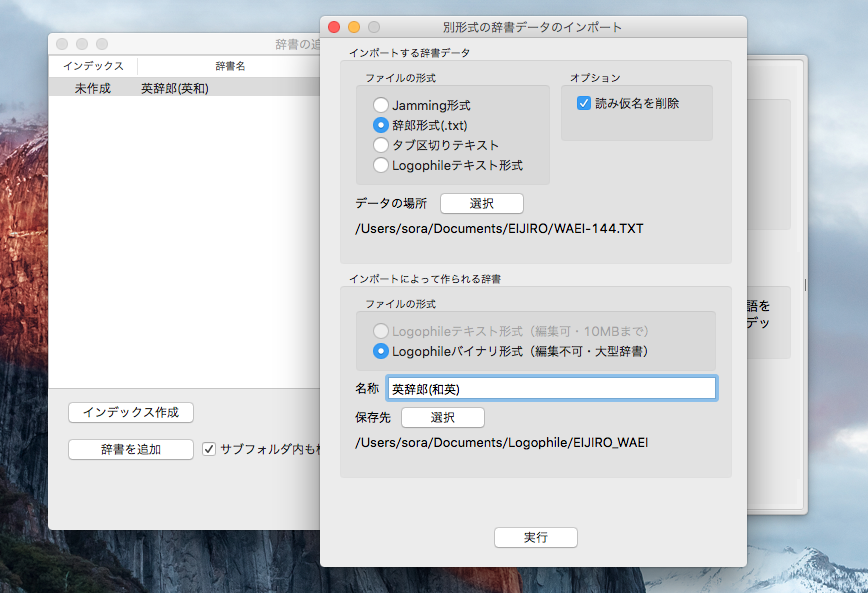Select the disabled Logophileテキスト形式 (編集可・10MBまで) radio
Screen dimensions: 868x593
[381, 331]
